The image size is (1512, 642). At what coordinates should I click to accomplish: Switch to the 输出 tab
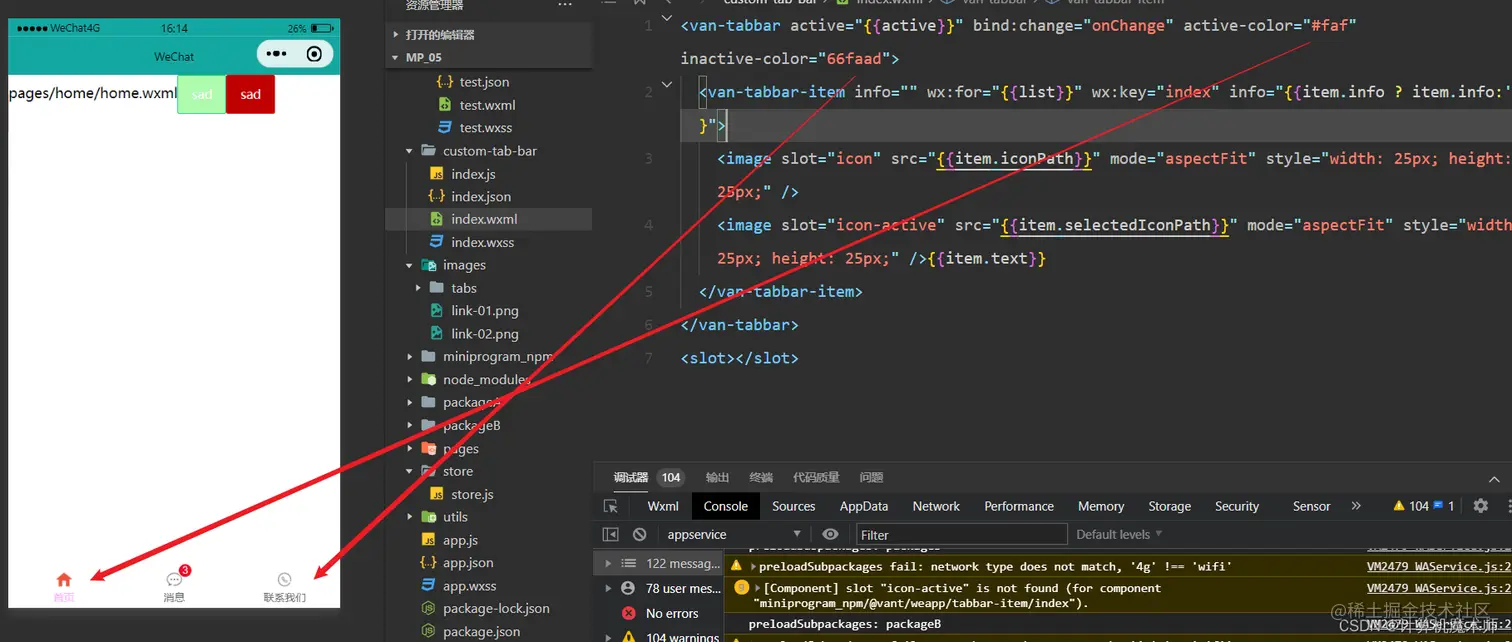coord(717,477)
